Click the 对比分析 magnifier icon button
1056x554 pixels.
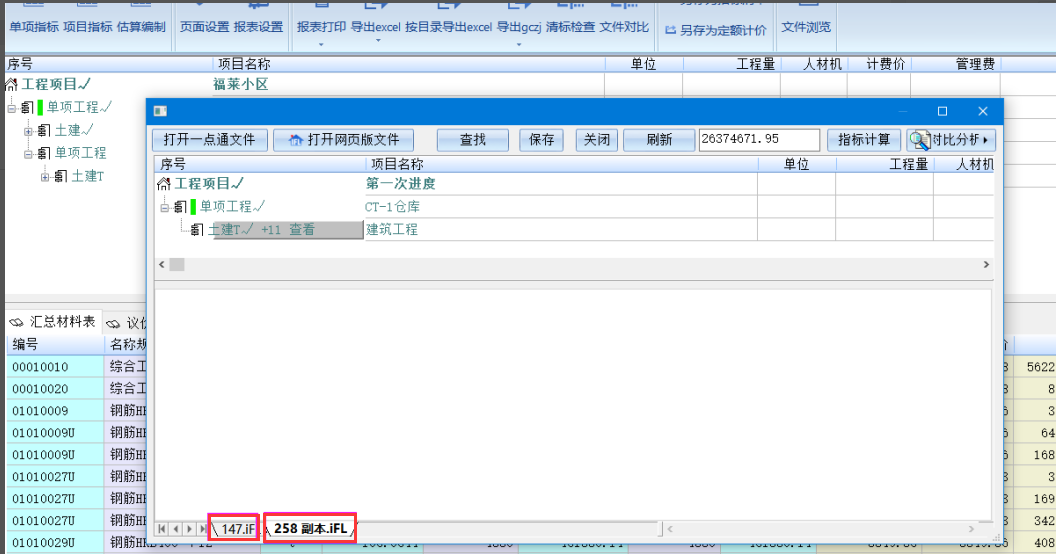coord(919,140)
